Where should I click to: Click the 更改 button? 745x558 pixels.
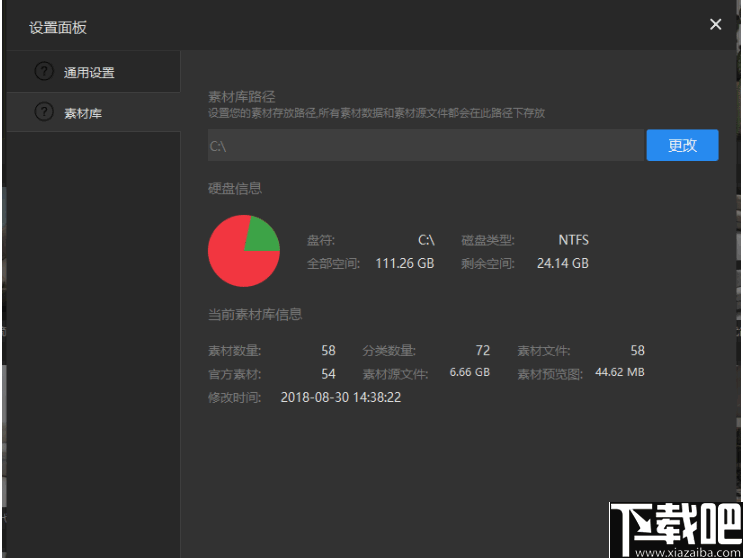(x=682, y=145)
